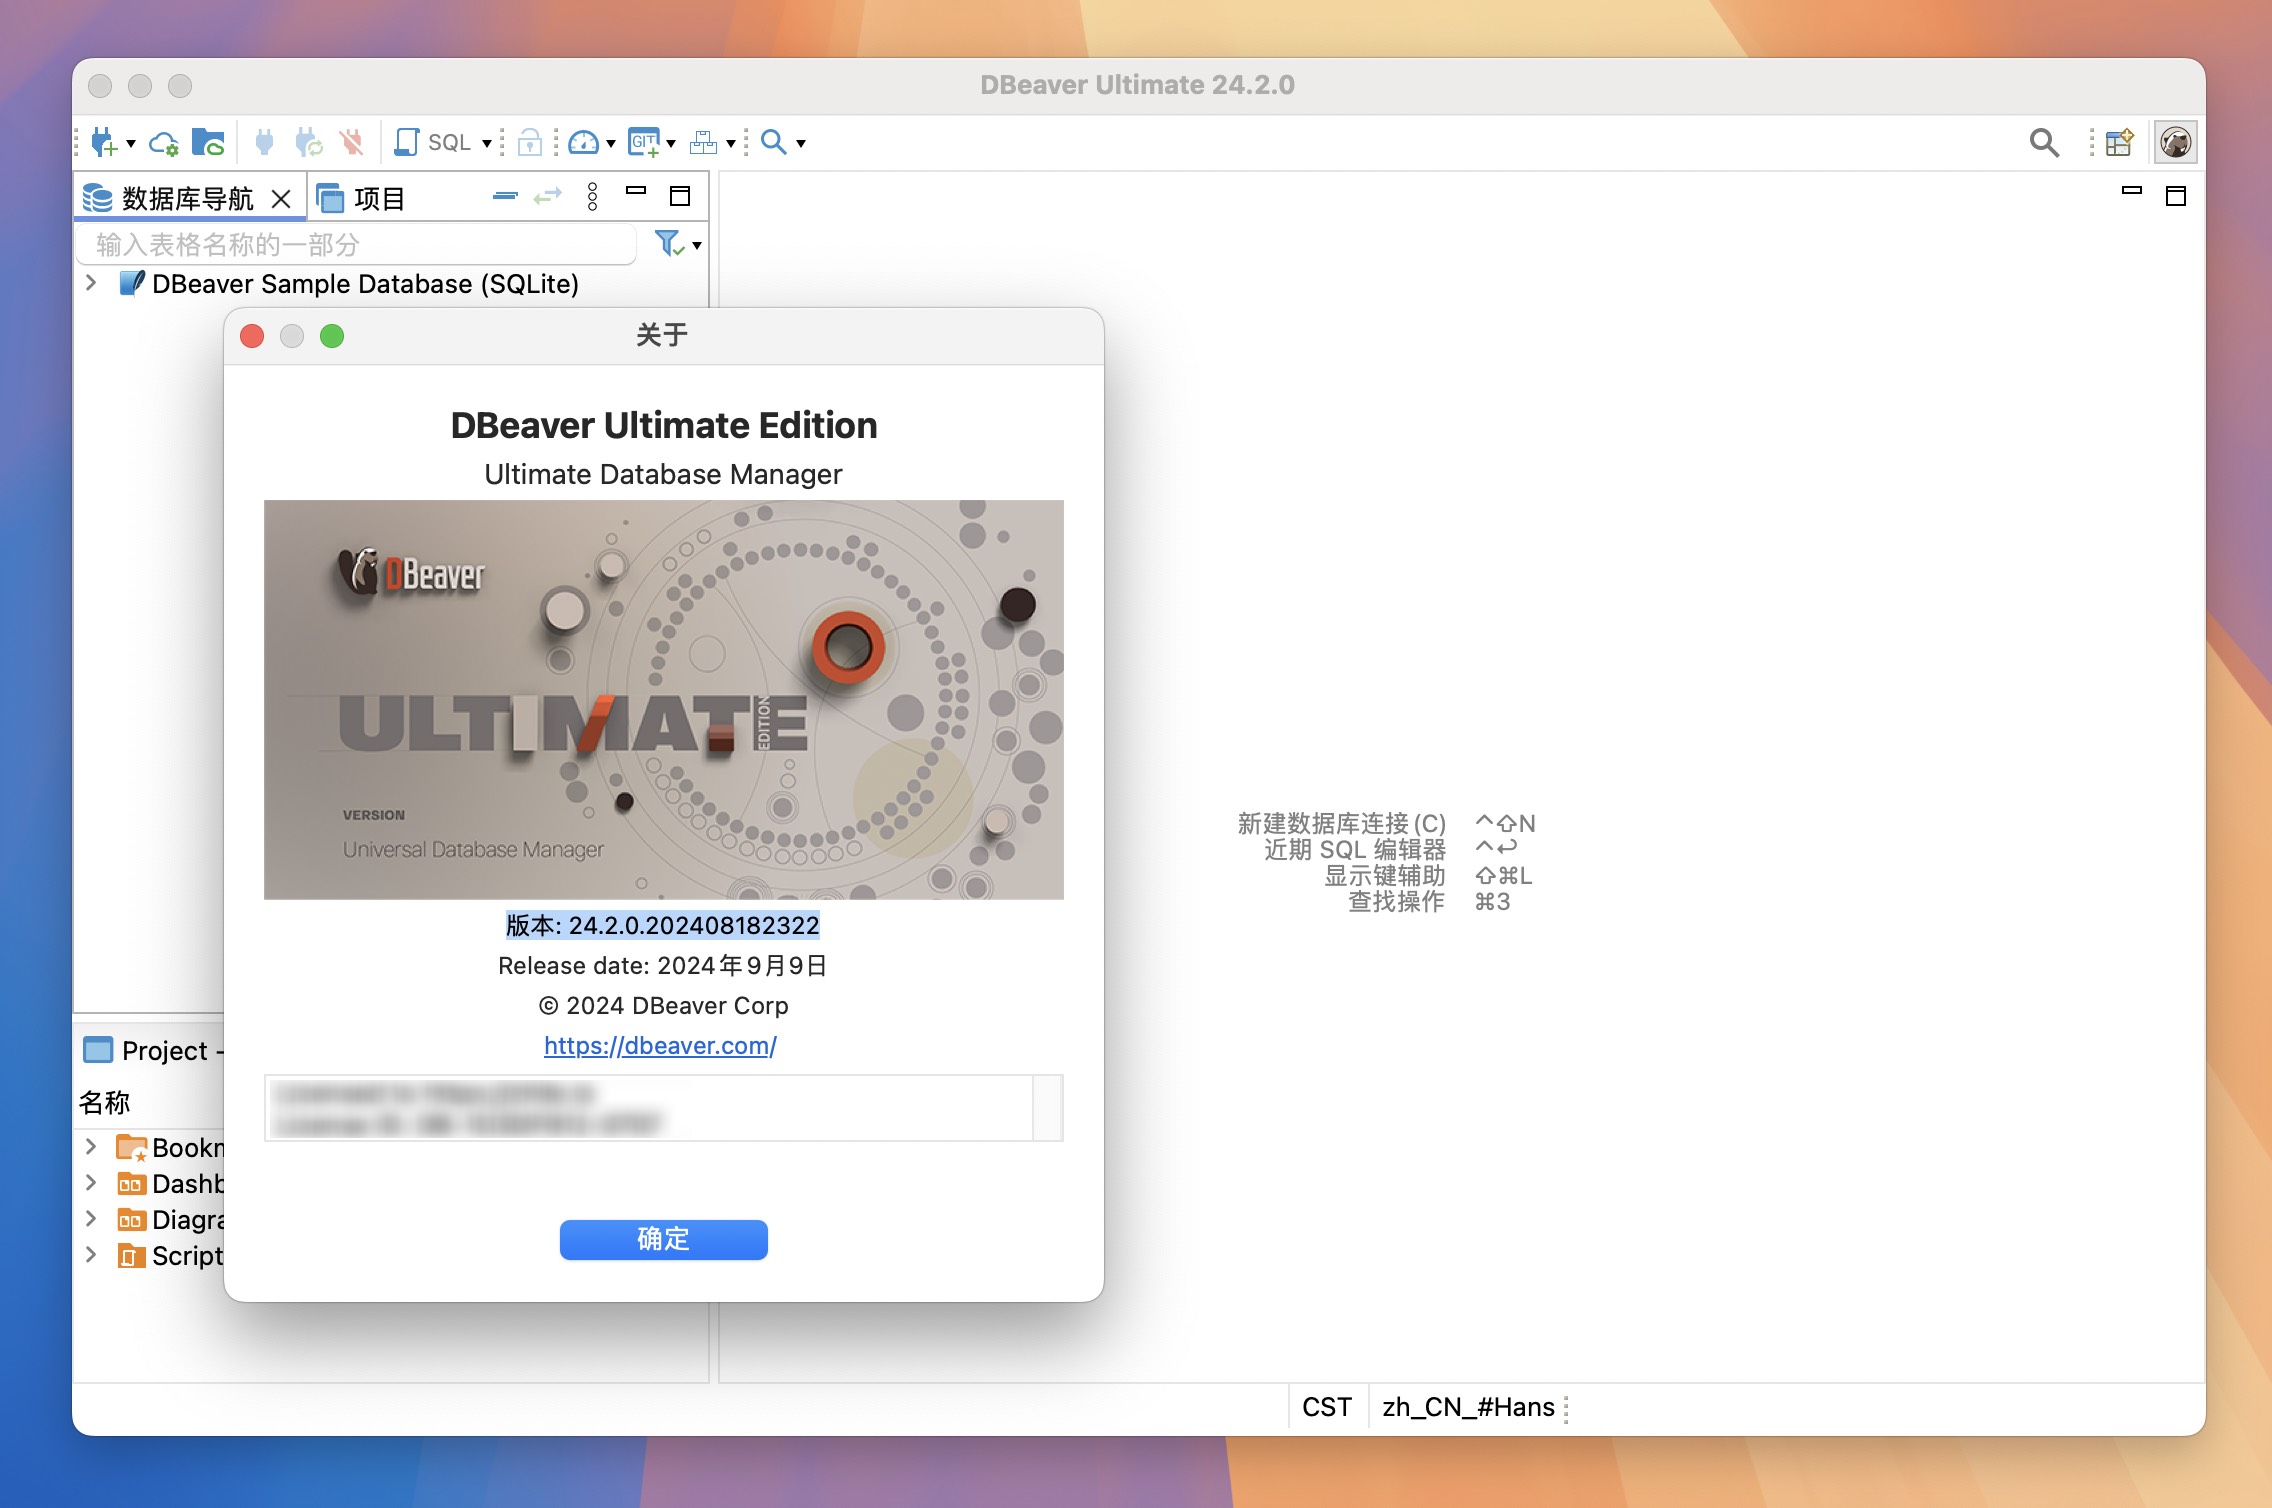Click the navigator filter funnel icon
The height and width of the screenshot is (1508, 2272).
pyautogui.click(x=669, y=243)
